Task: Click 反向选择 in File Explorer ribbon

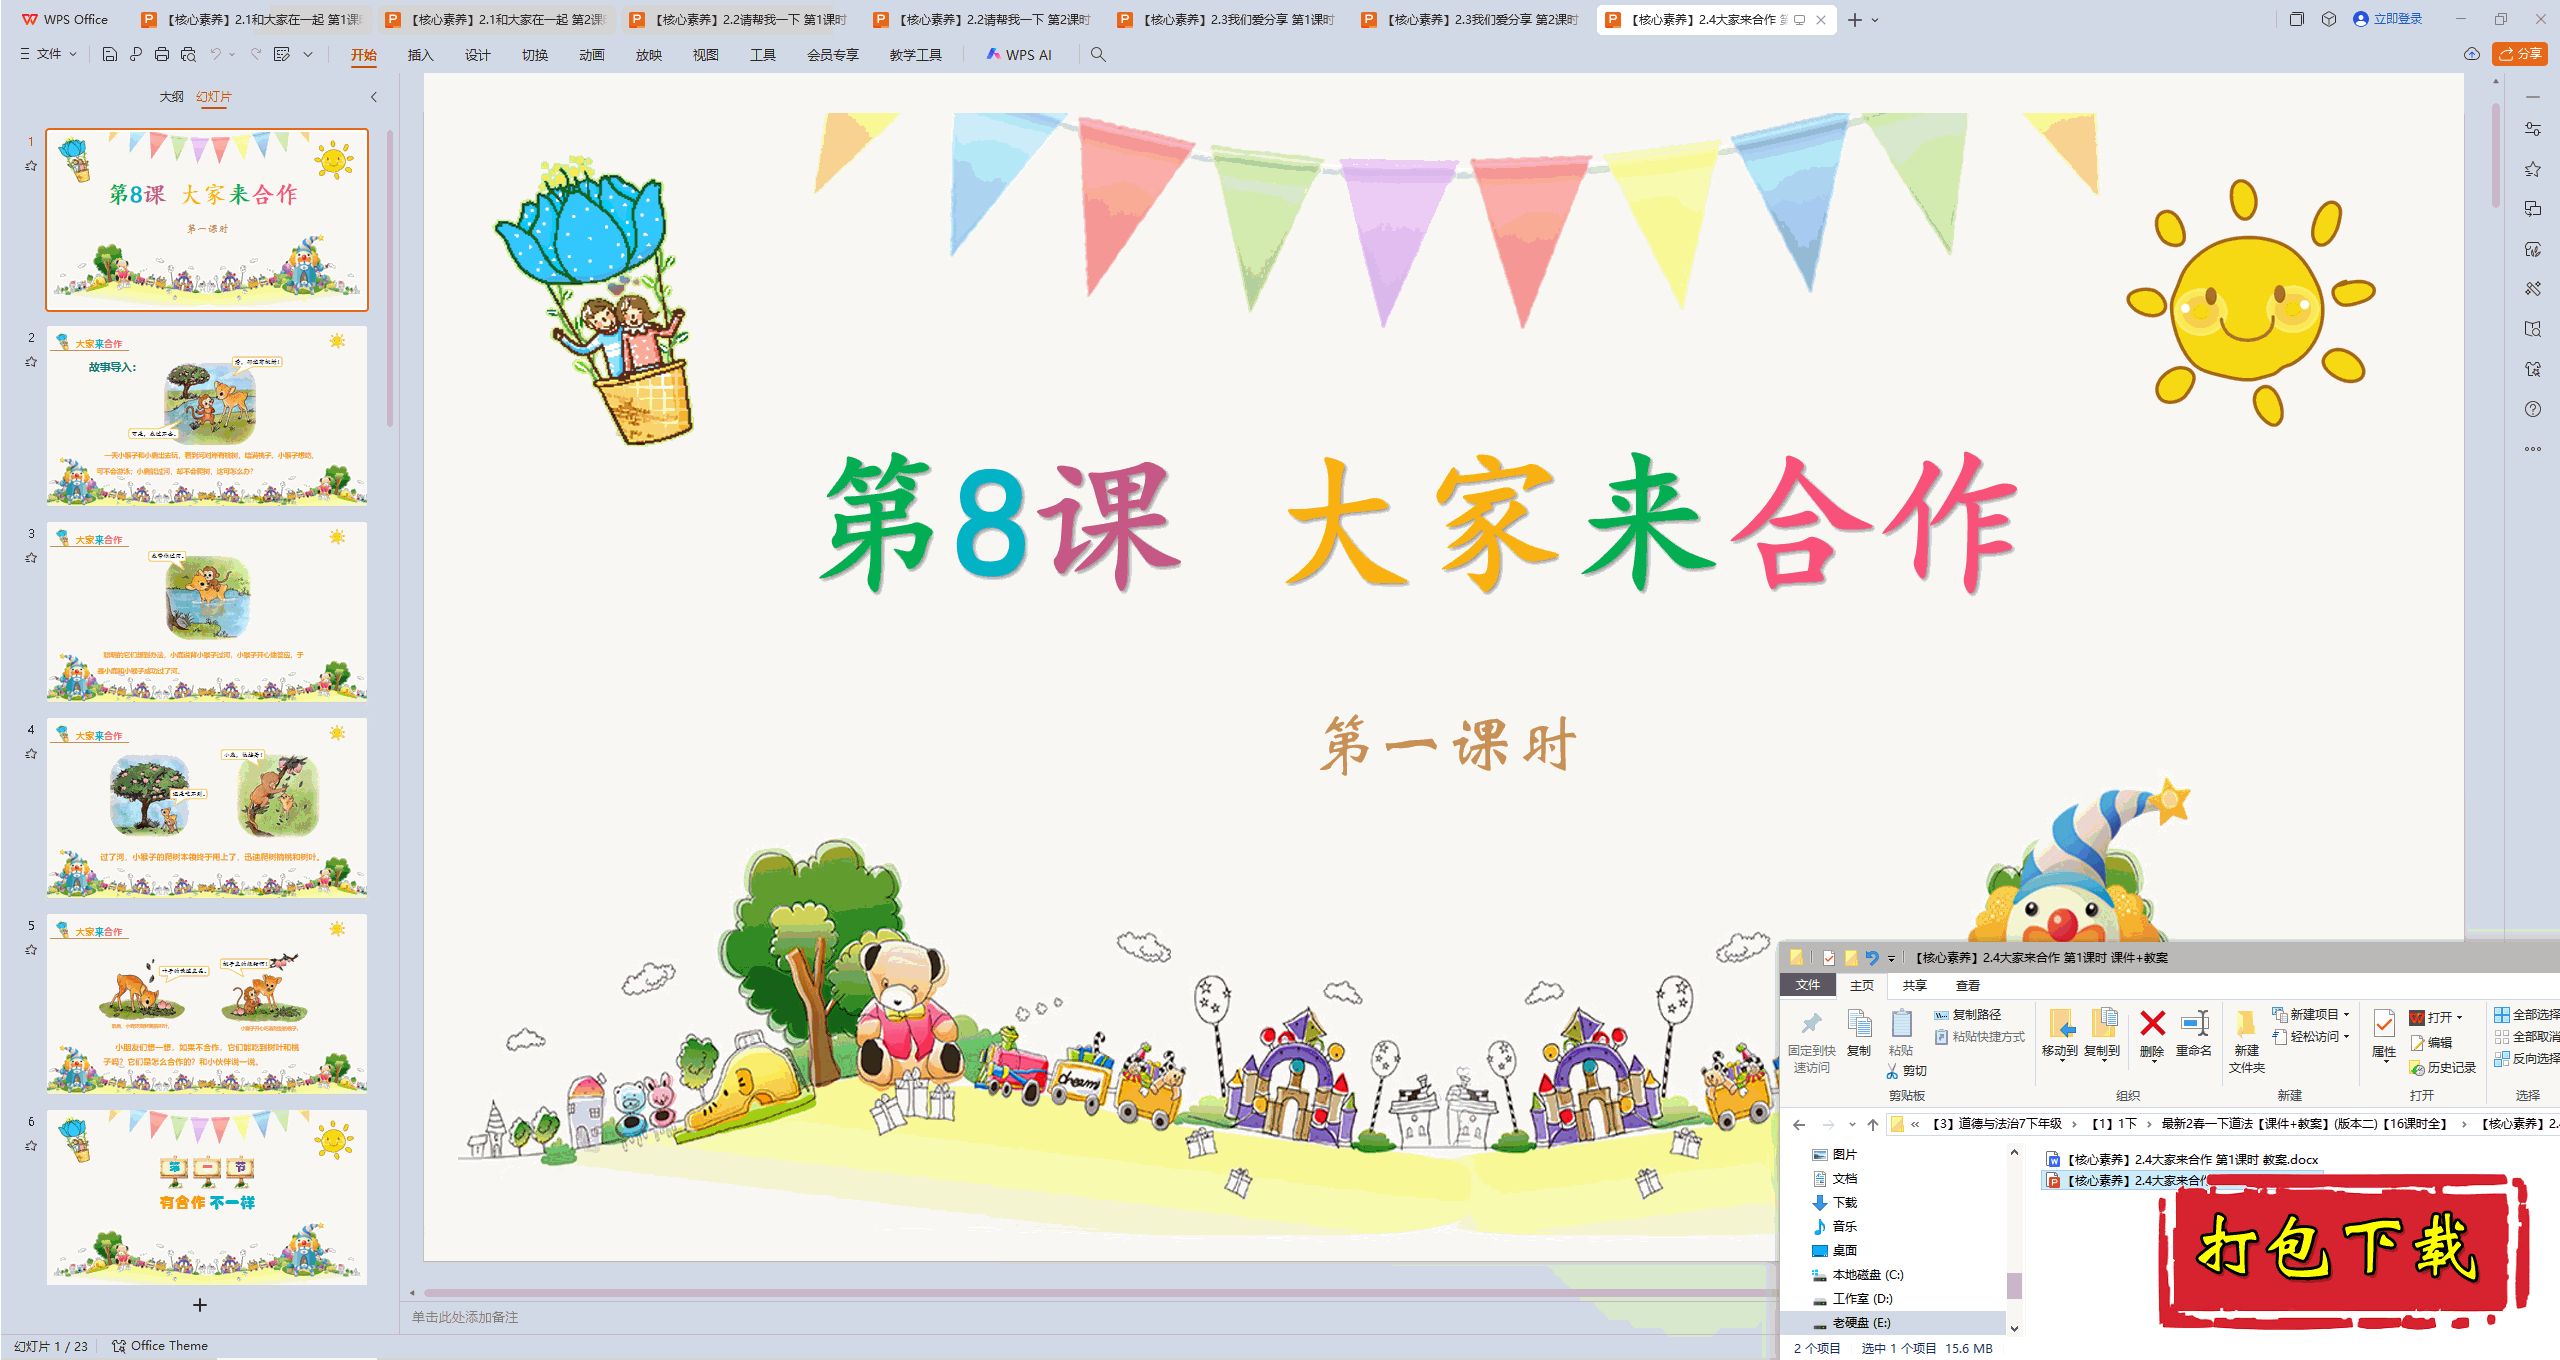Action: tap(2527, 1059)
